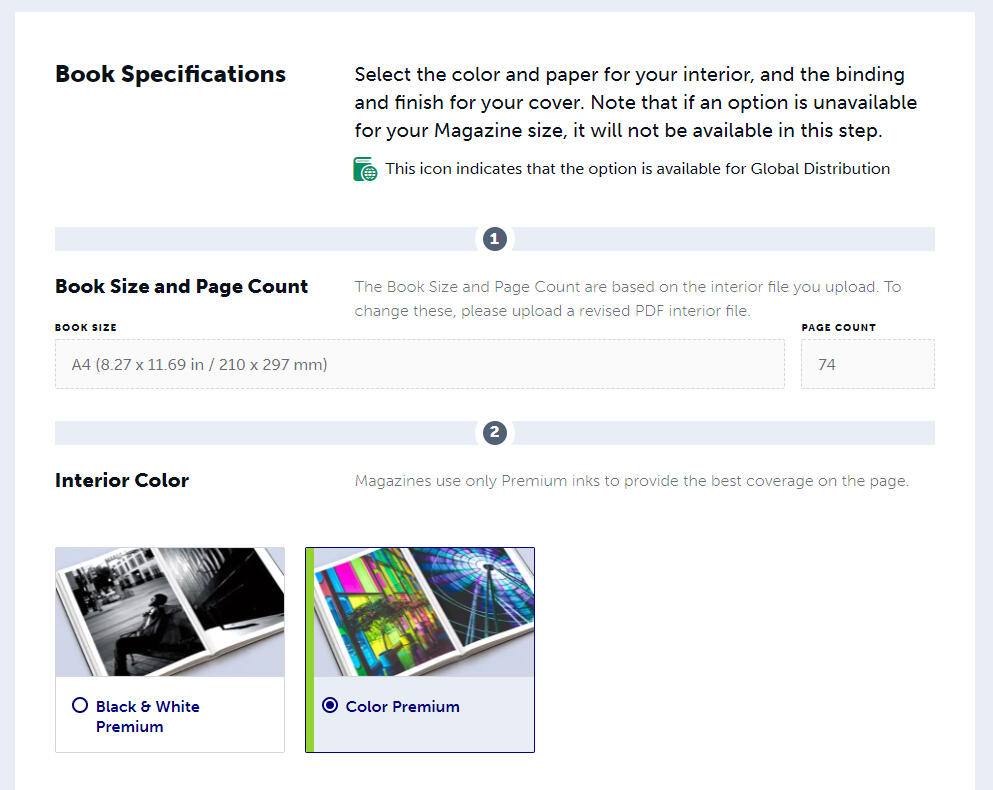This screenshot has width=993, height=790.
Task: Click the "Interior Color" heading
Action: (122, 480)
